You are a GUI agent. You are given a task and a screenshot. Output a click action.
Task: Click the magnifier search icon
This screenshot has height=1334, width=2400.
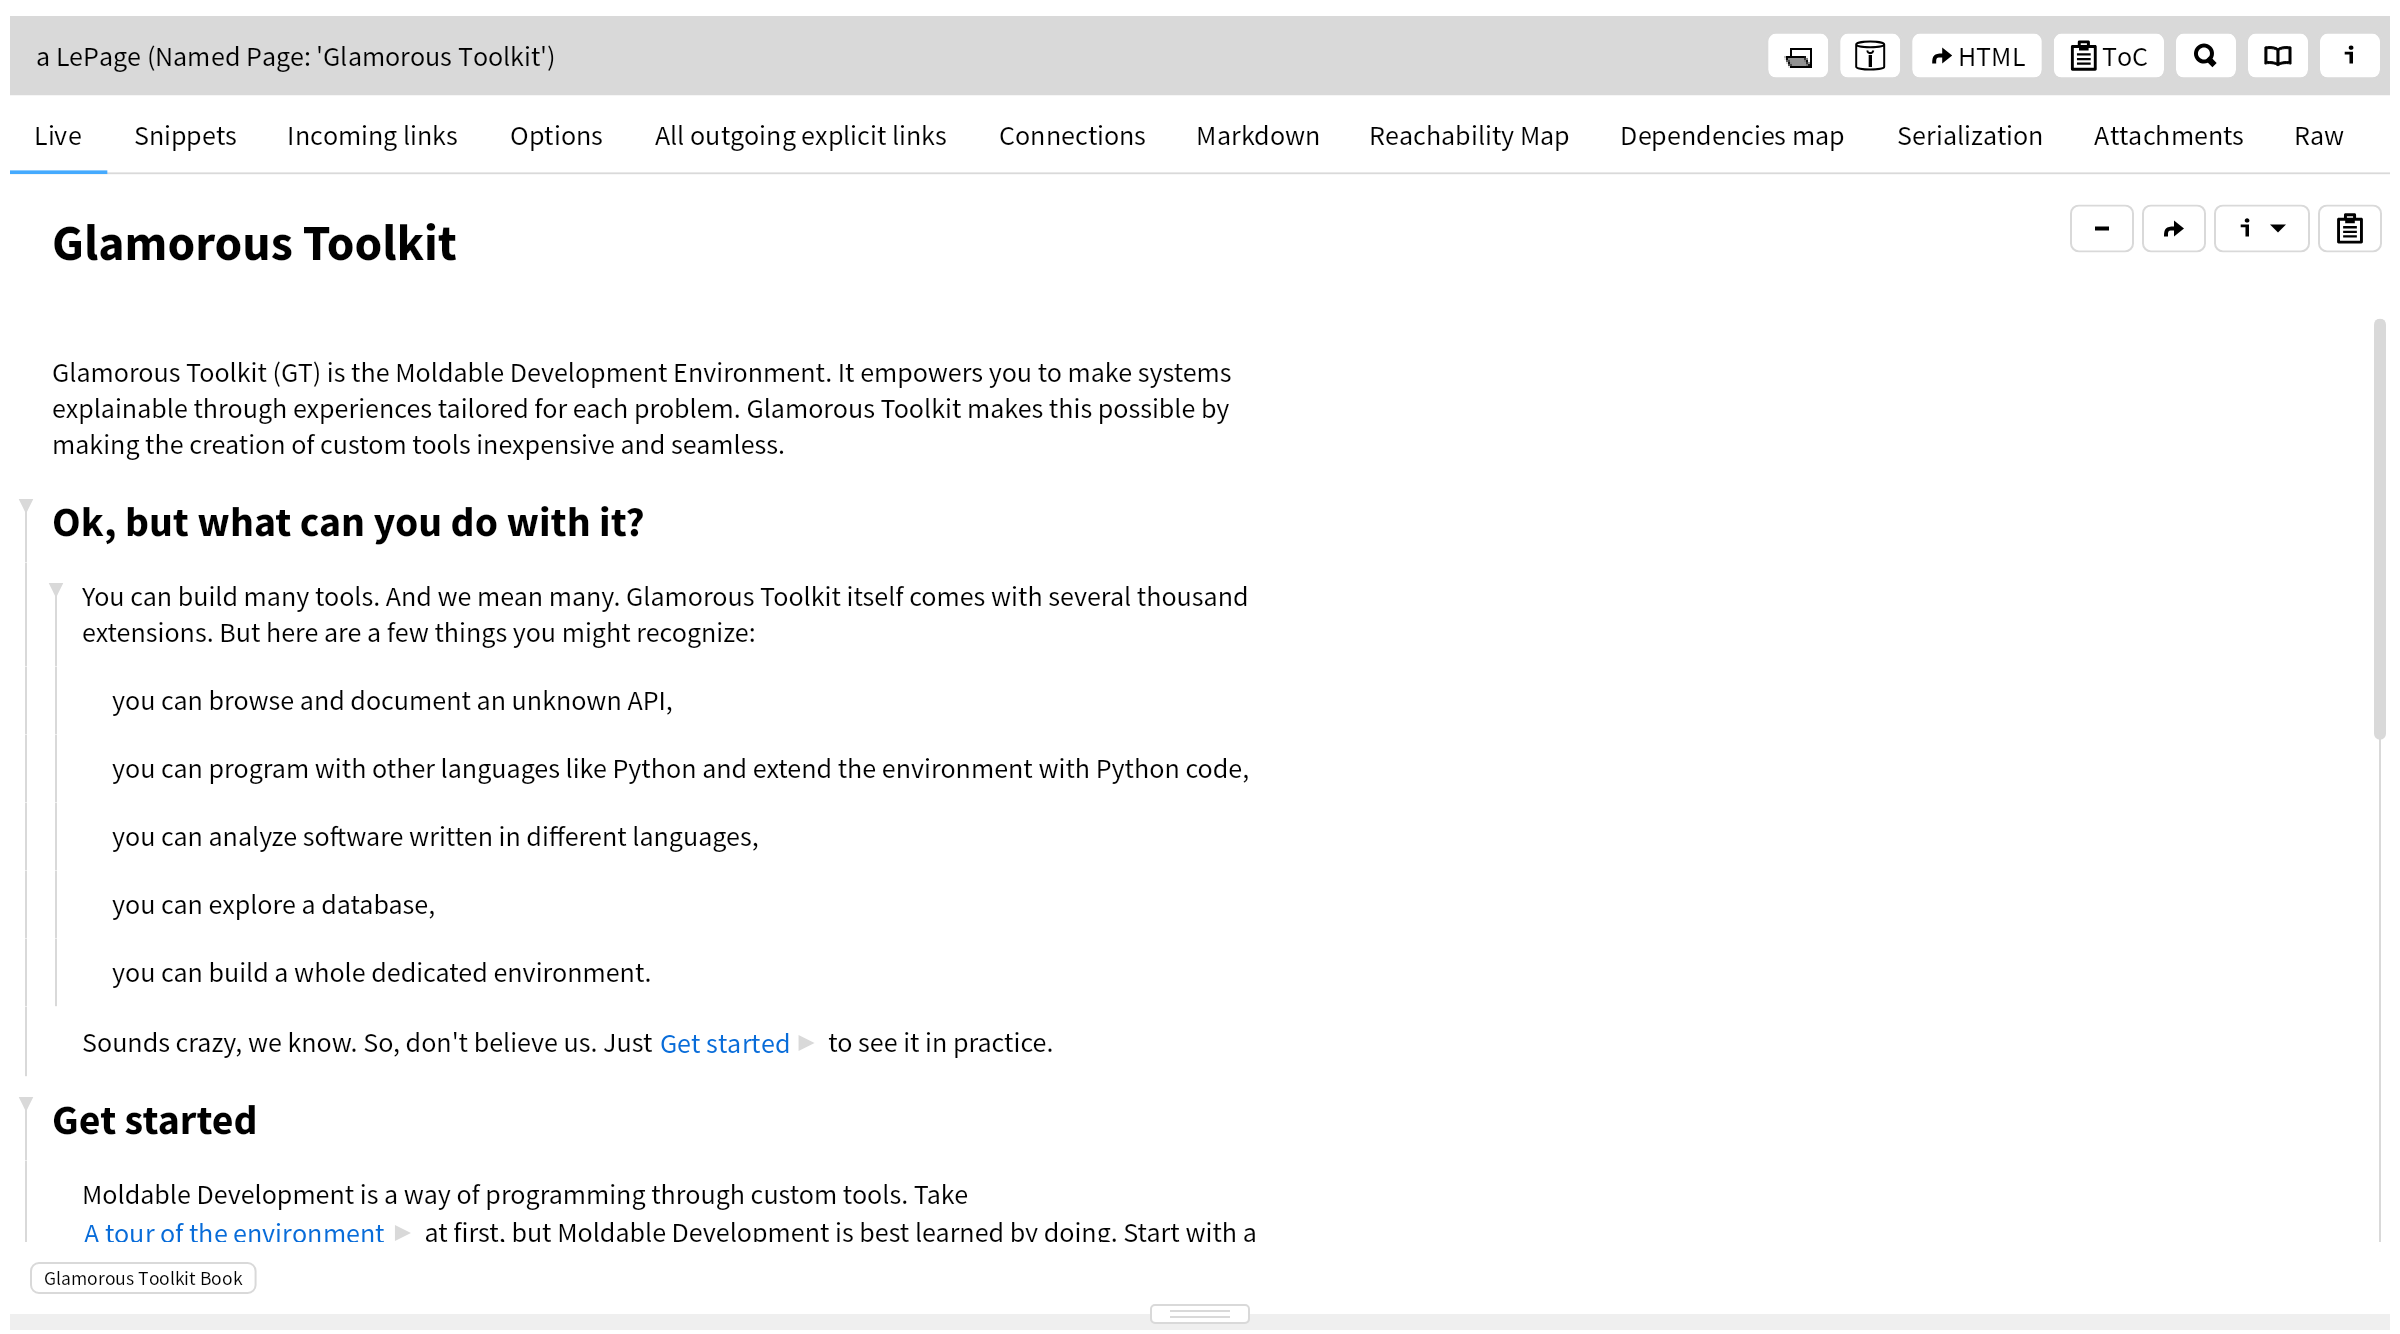click(x=2205, y=57)
